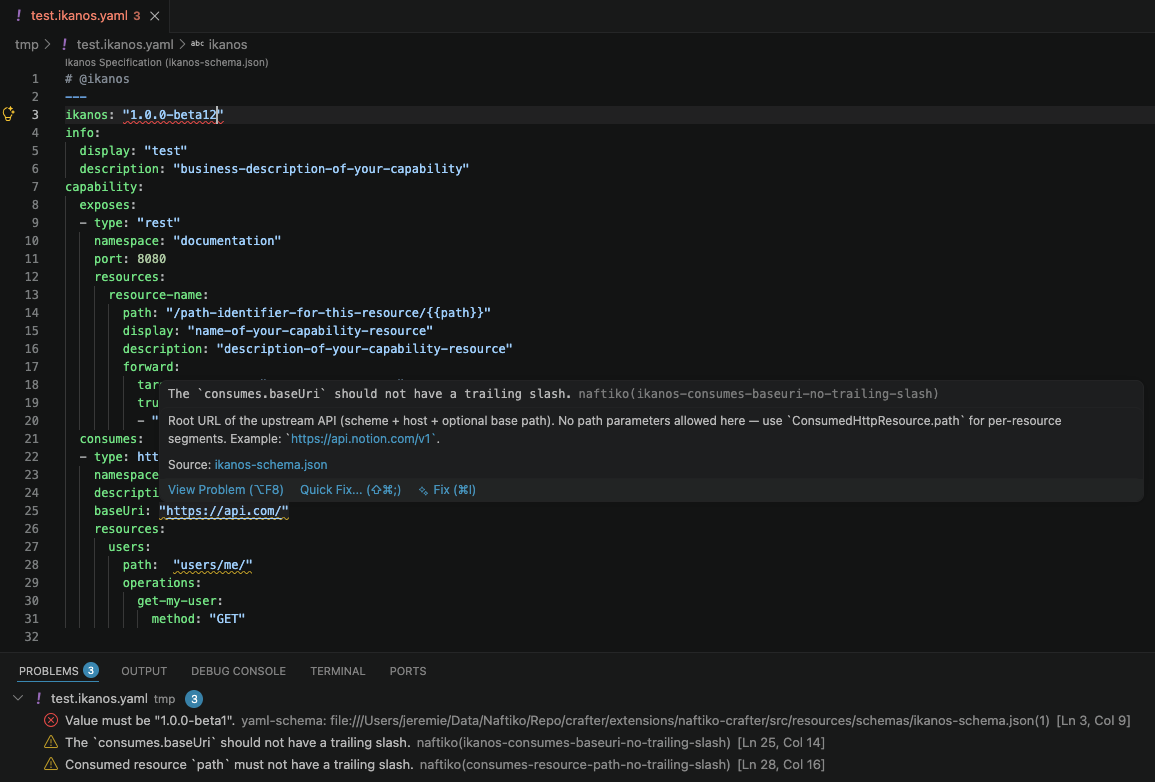Click the red error icon in Problems list

click(51, 720)
